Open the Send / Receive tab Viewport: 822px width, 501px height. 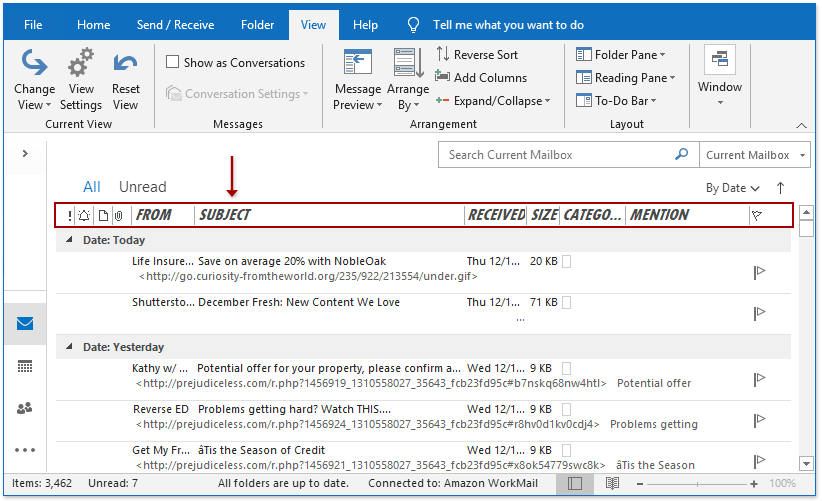[175, 24]
